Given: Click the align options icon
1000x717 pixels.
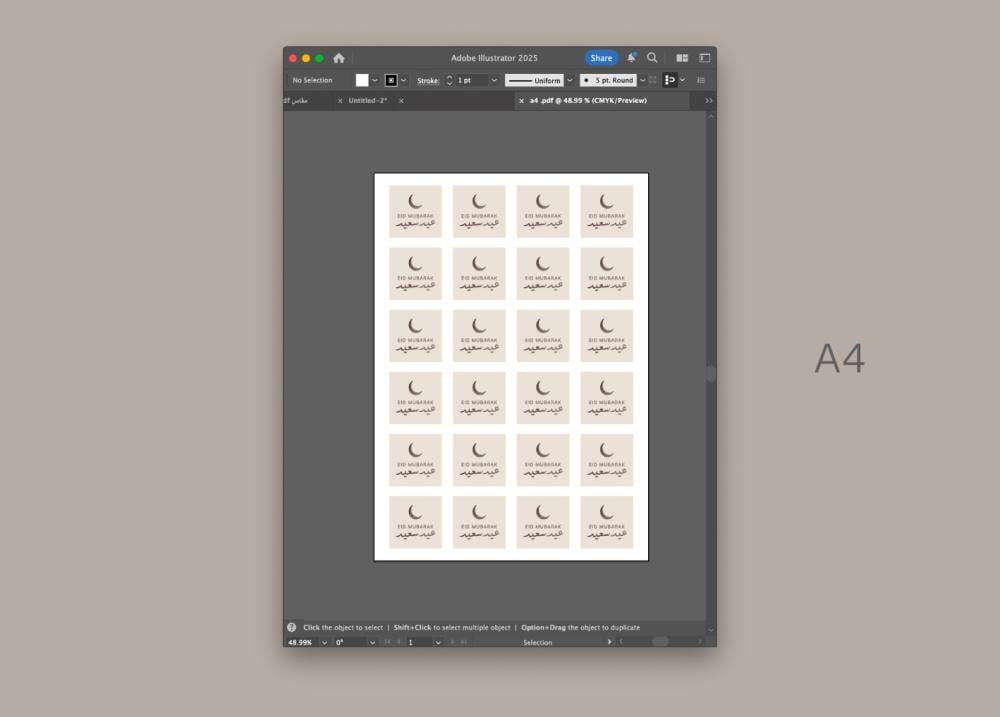Looking at the screenshot, I should click(x=670, y=80).
